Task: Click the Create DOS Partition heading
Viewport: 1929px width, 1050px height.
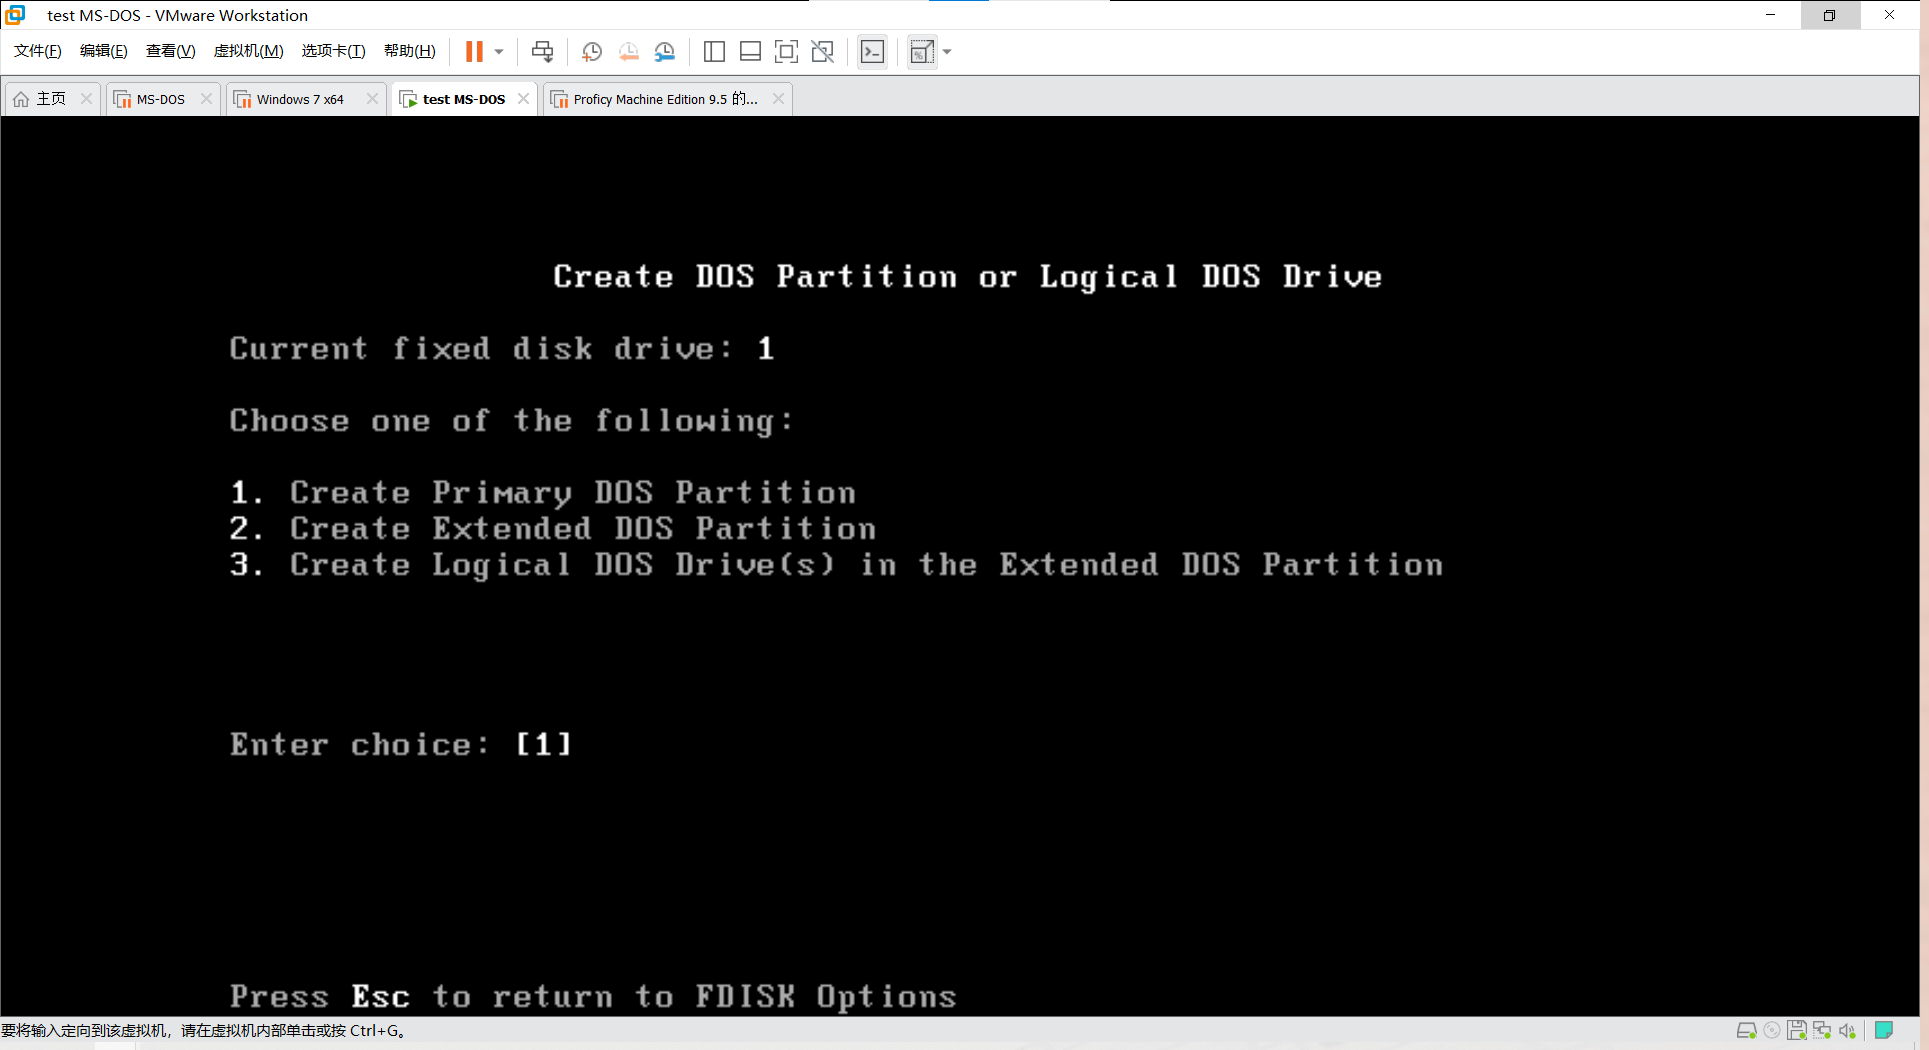Action: [x=967, y=277]
